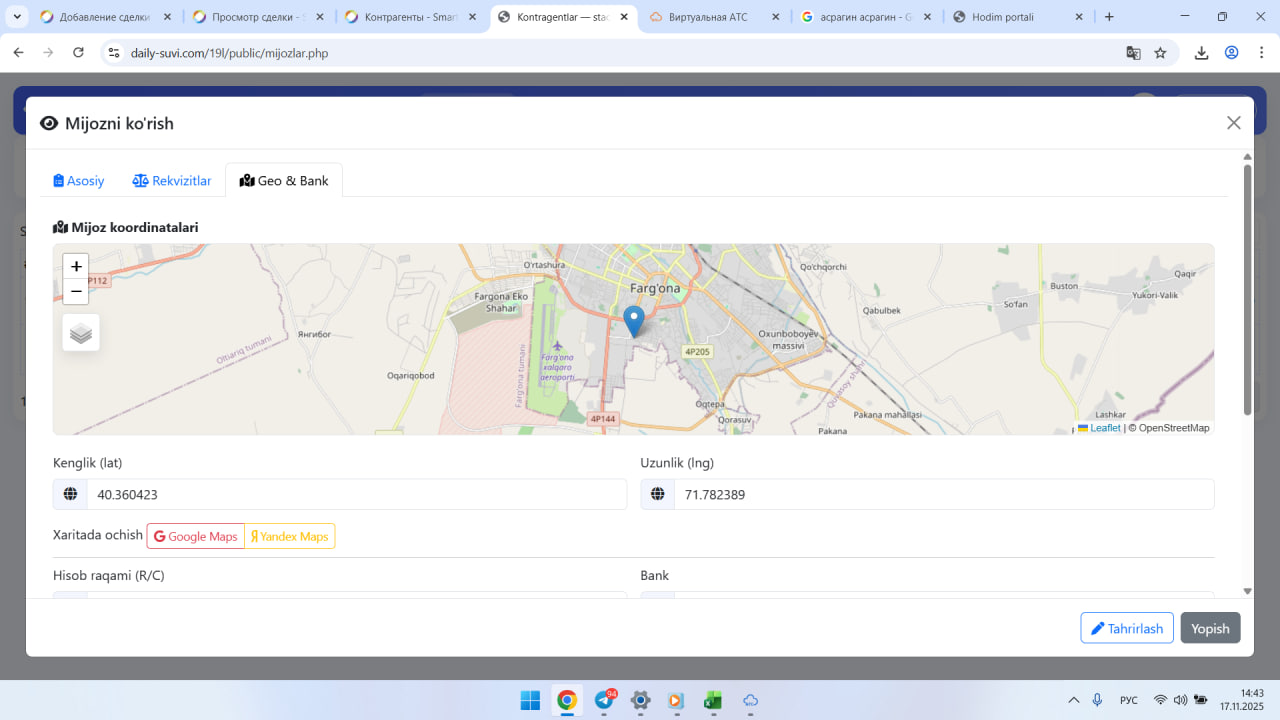The width and height of the screenshot is (1280, 720).
Task: Open the Rekvizitlar tab
Action: click(172, 181)
